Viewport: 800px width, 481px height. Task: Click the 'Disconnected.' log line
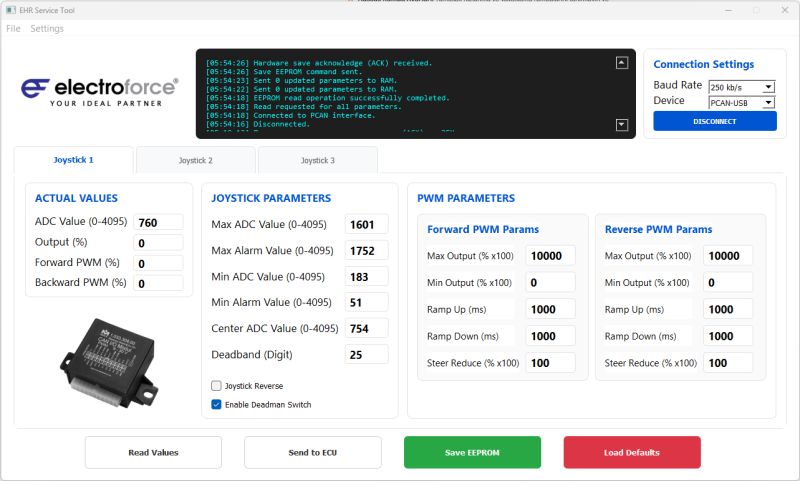point(258,124)
